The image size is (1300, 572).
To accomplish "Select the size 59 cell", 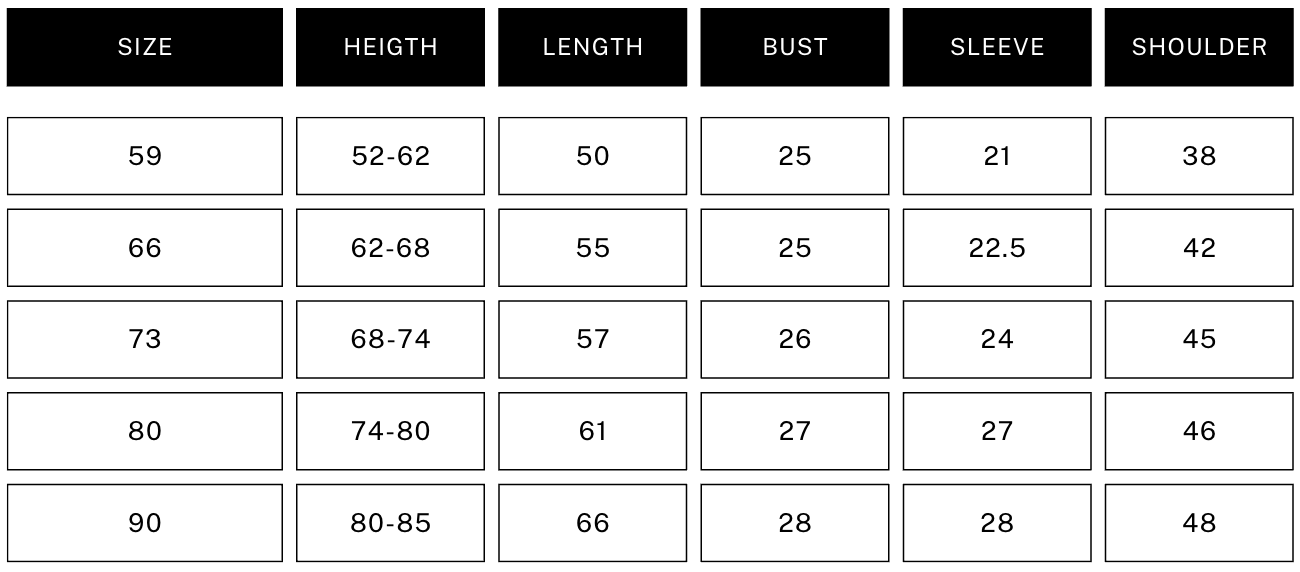I will pyautogui.click(x=145, y=156).
